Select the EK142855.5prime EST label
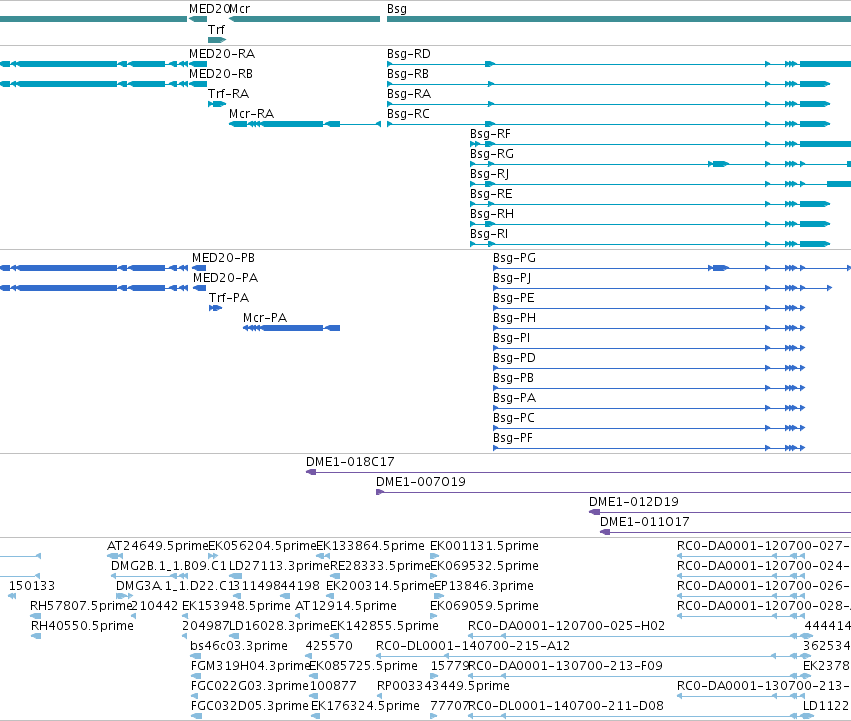The width and height of the screenshot is (851, 721). click(384, 627)
